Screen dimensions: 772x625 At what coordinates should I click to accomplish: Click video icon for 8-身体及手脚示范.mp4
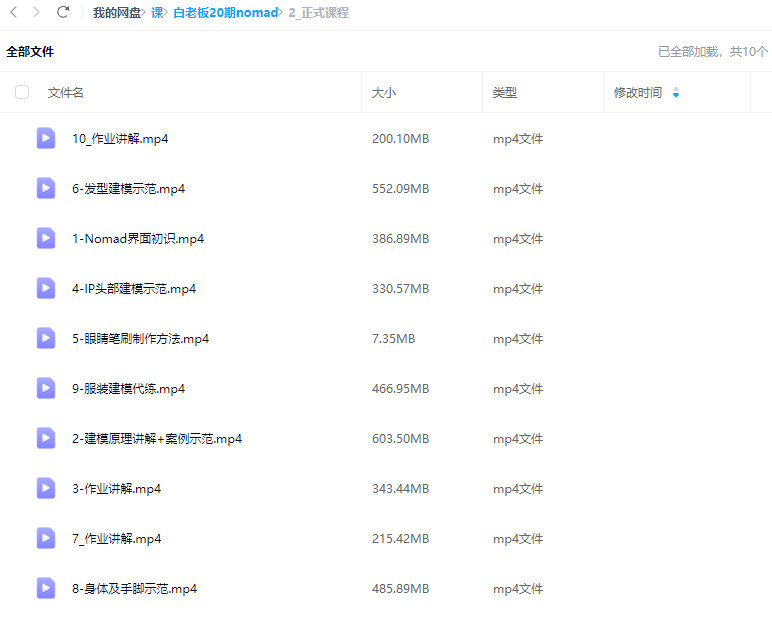46,588
